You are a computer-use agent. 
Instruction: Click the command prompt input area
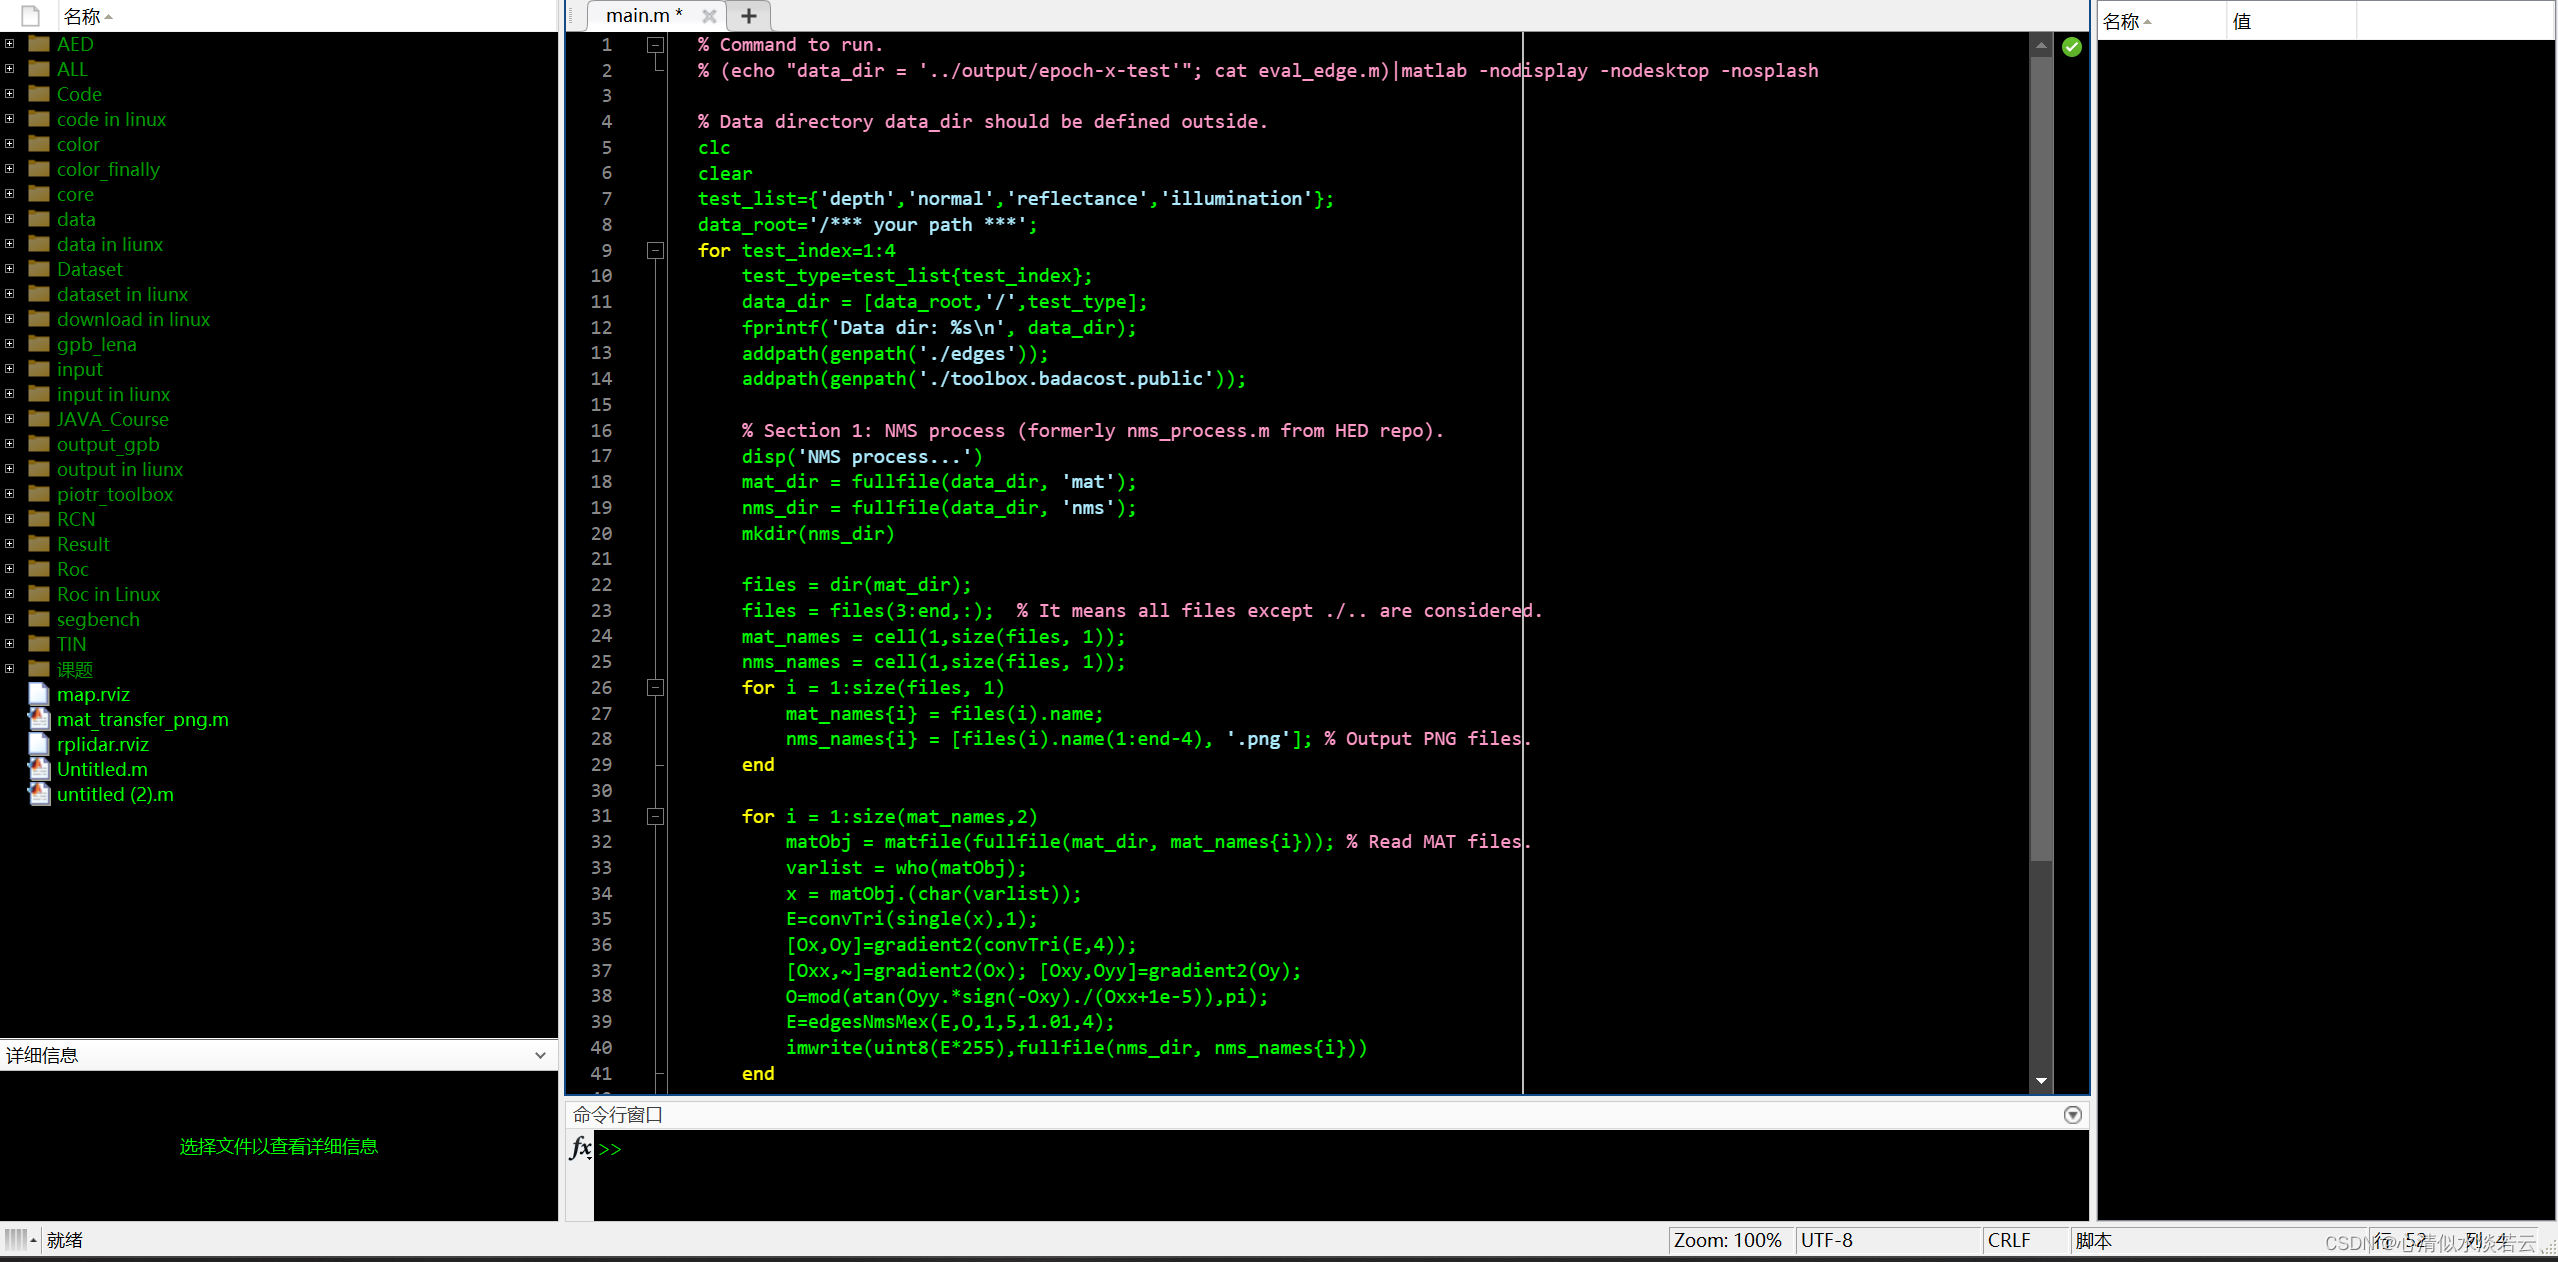(1340, 1174)
